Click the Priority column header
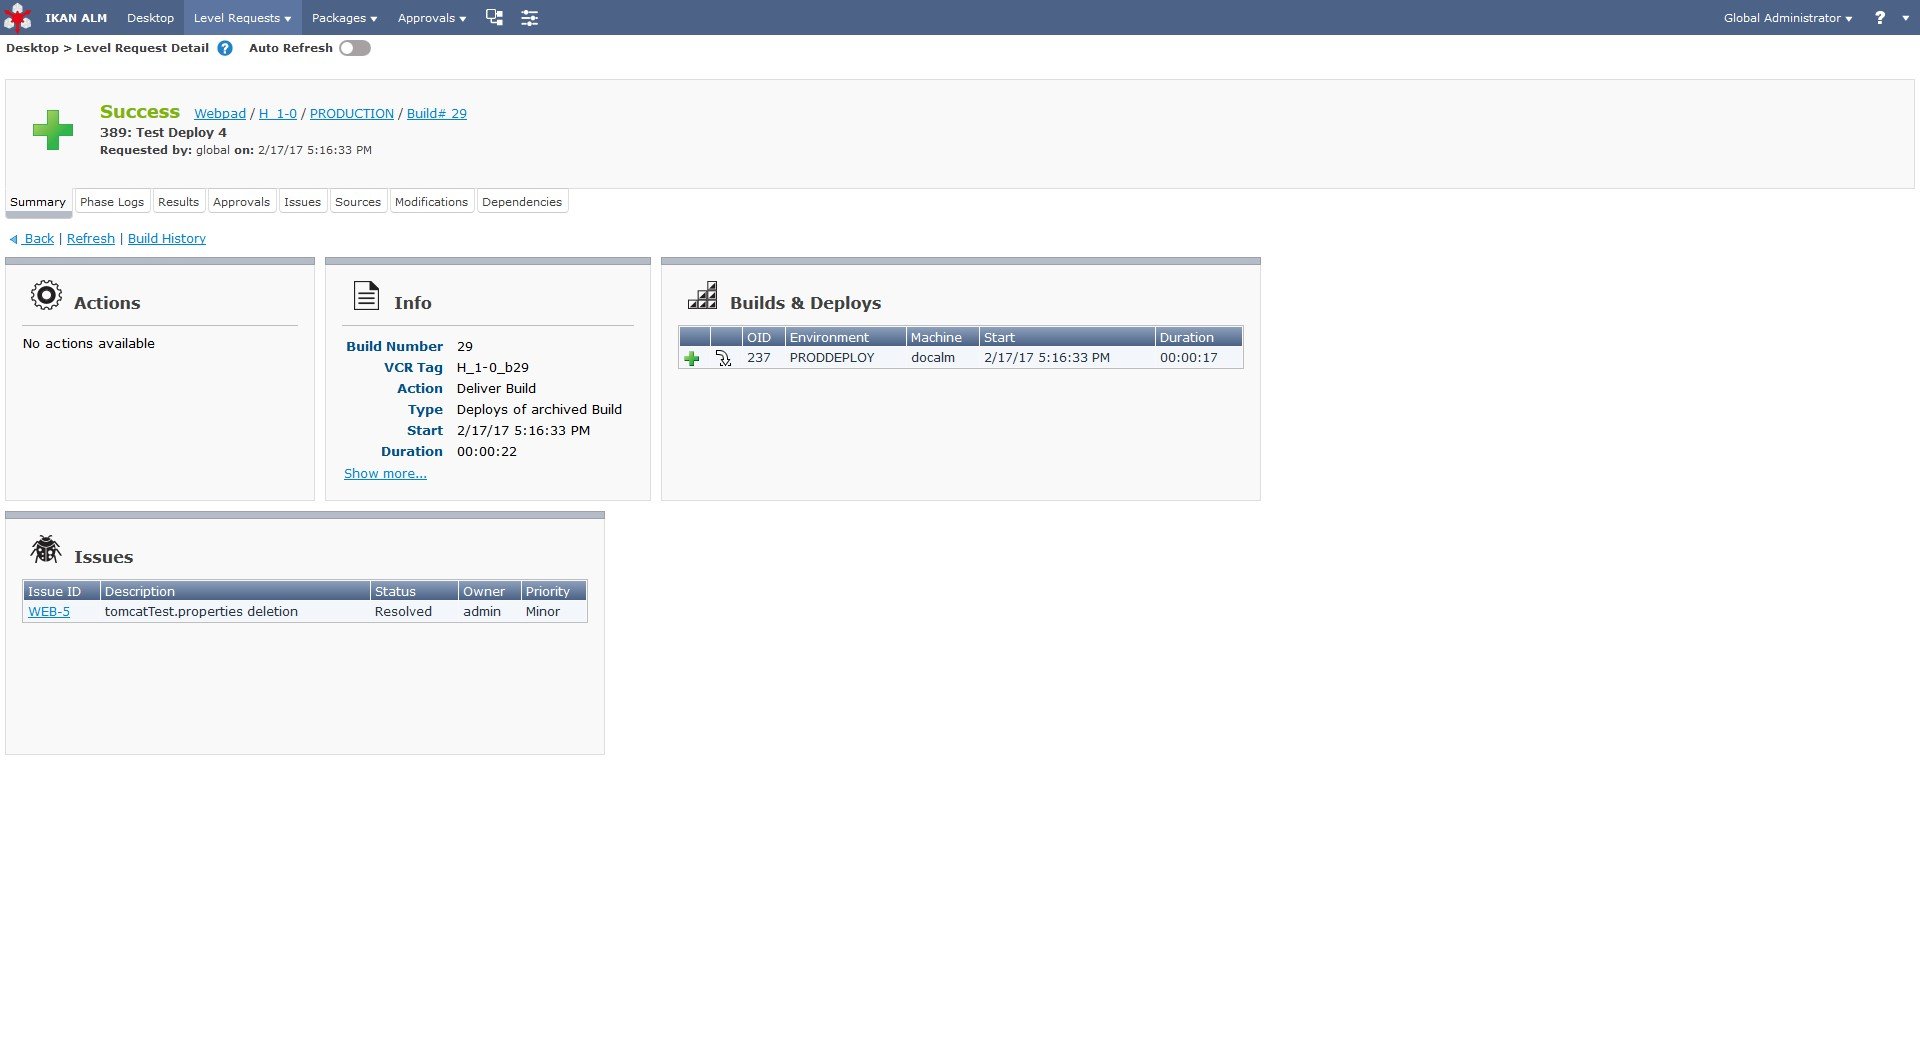1920x1055 pixels. click(554, 592)
